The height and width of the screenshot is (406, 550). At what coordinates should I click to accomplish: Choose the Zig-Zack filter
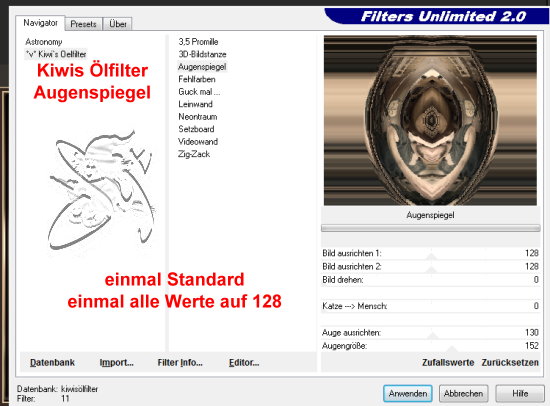194,154
